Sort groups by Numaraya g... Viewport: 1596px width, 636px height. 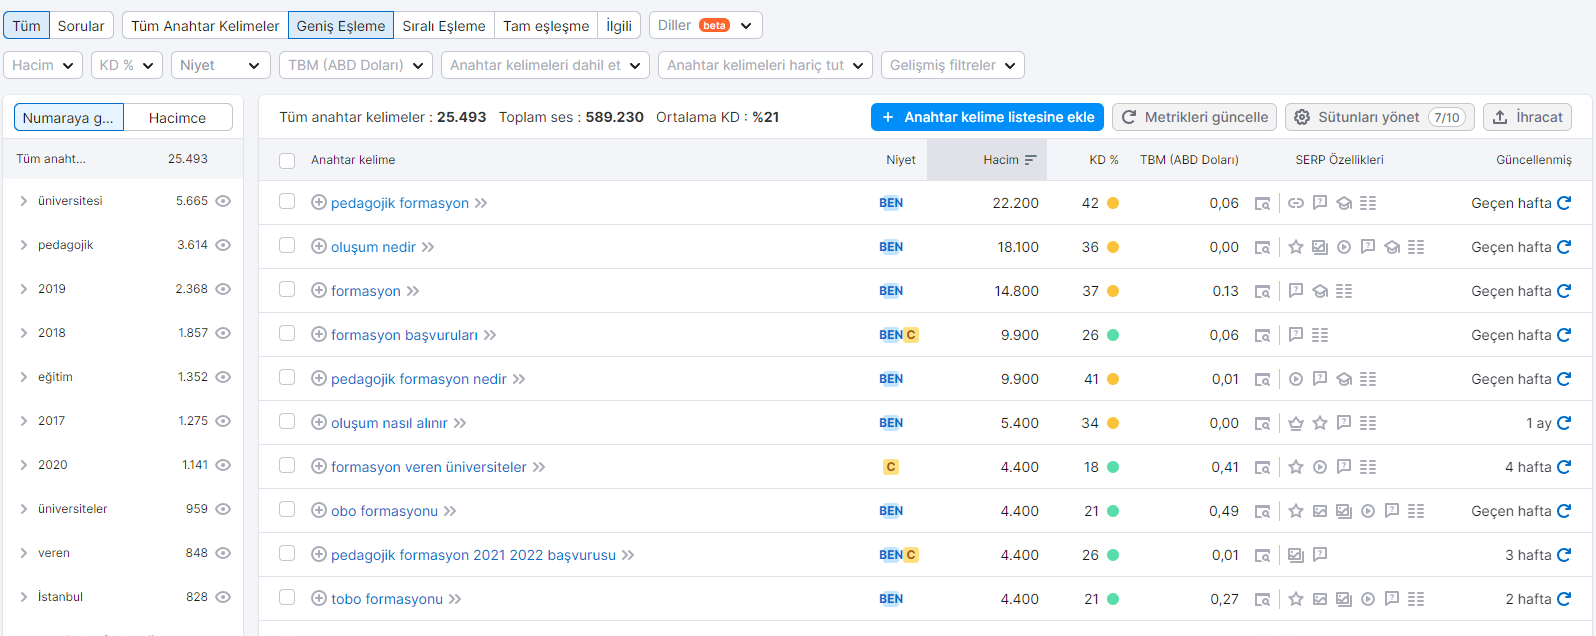(69, 117)
